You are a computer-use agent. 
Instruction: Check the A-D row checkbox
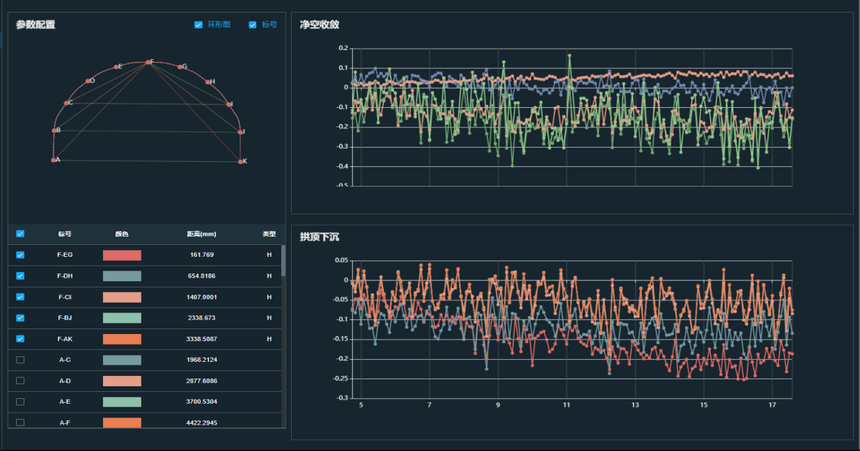point(20,381)
